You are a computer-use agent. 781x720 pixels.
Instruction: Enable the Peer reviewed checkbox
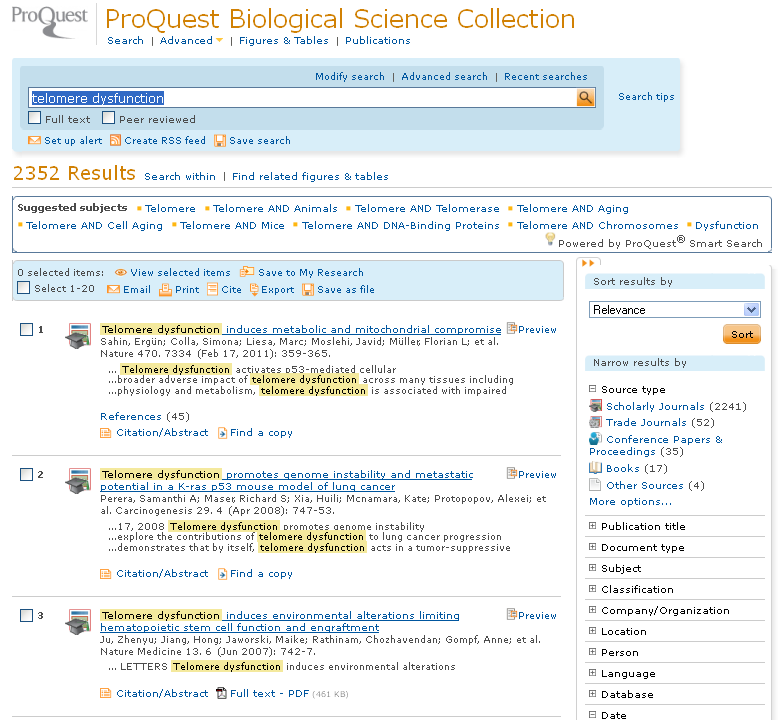pos(108,118)
